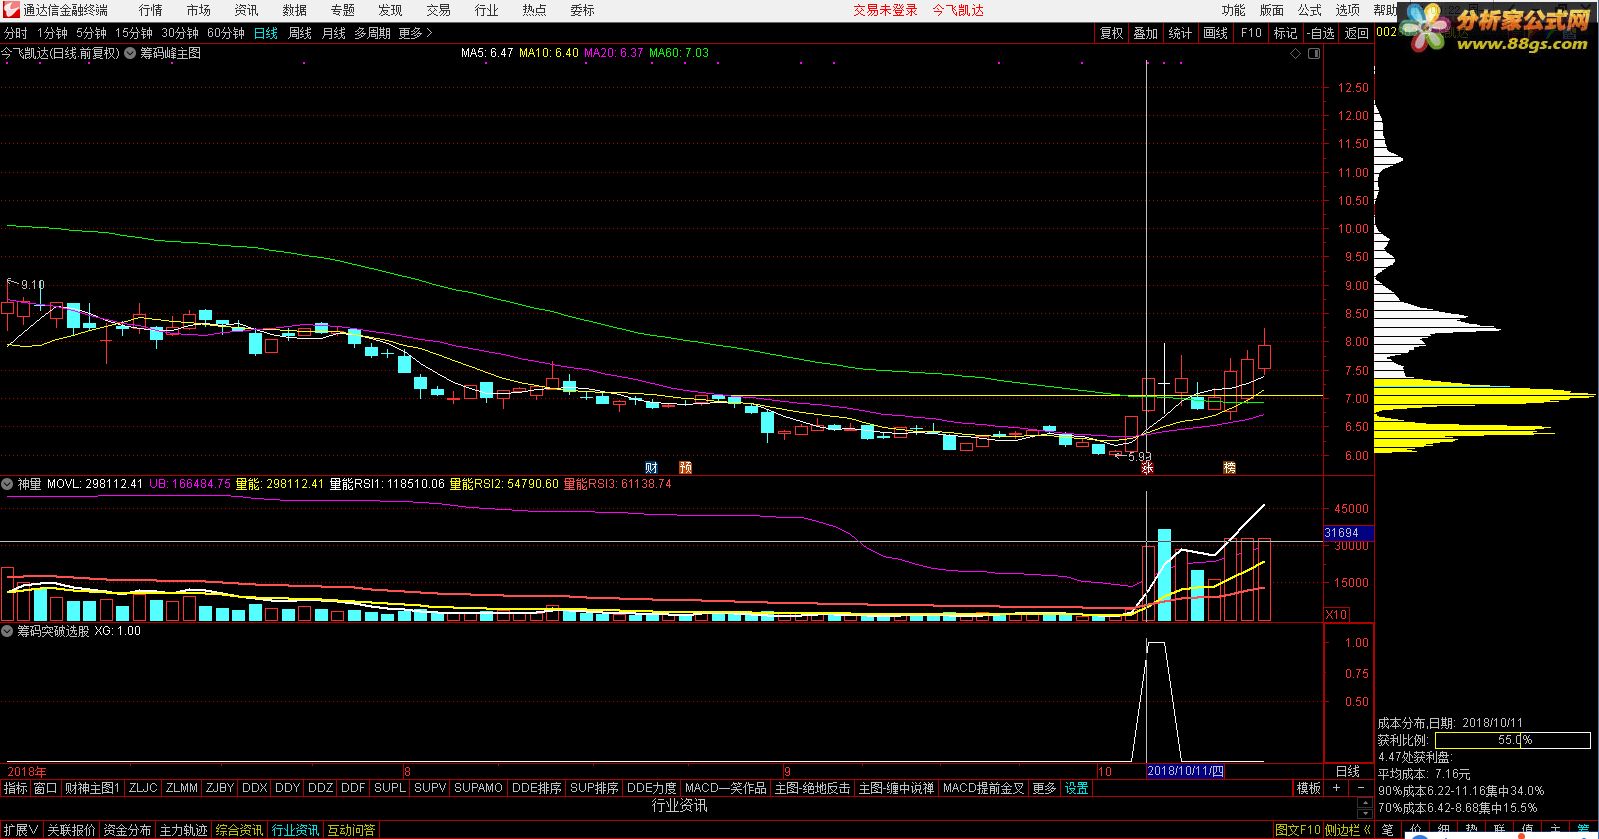This screenshot has height=839, width=1599.
Task: Expand the 扩展 menu at bottom left
Action: [x=21, y=830]
